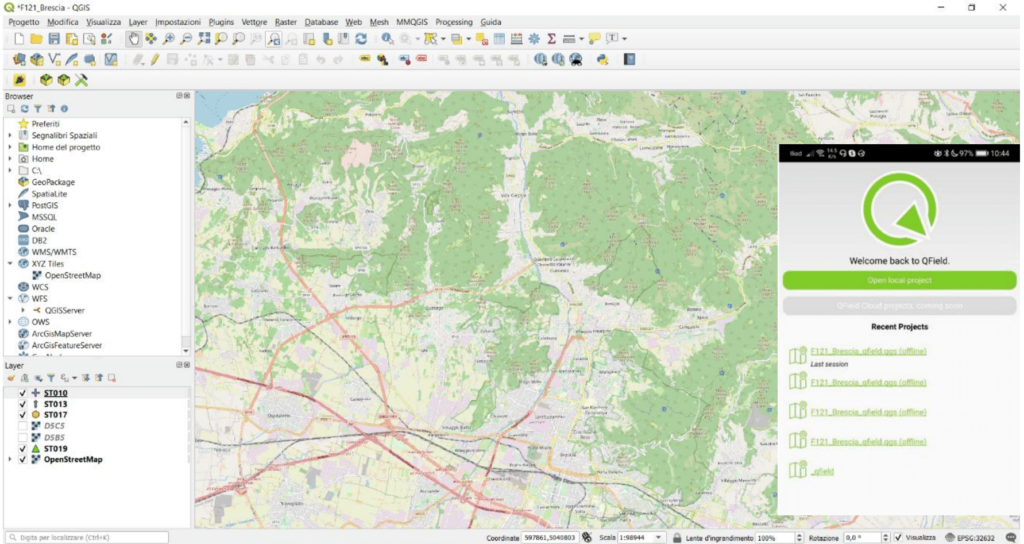Click the filter legend icon in the Layer panel
Image resolution: width=1024 pixels, height=544 pixels.
(x=50, y=378)
